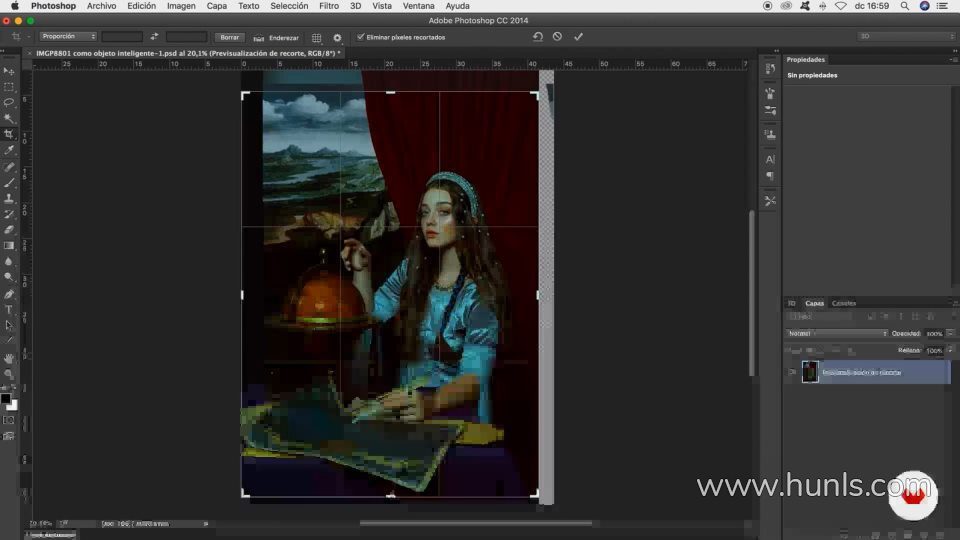Select the Magic Wand tool
This screenshot has width=960, height=540.
[9, 118]
